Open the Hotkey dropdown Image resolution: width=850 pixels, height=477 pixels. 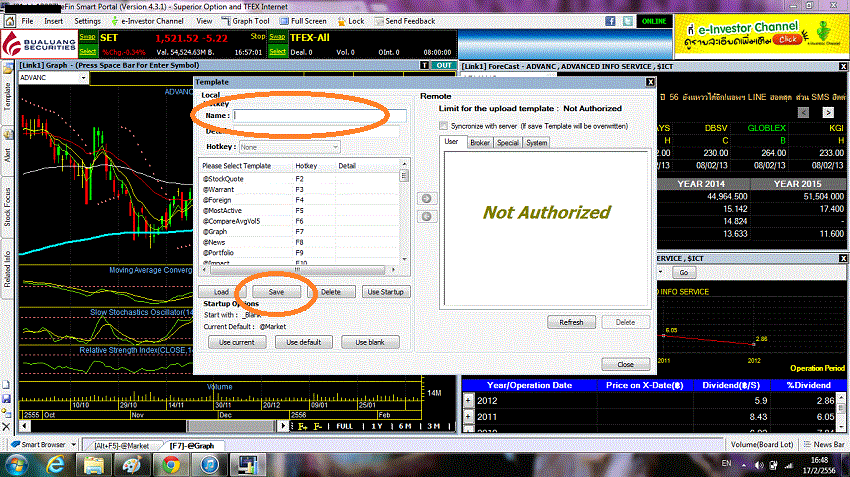click(x=289, y=147)
